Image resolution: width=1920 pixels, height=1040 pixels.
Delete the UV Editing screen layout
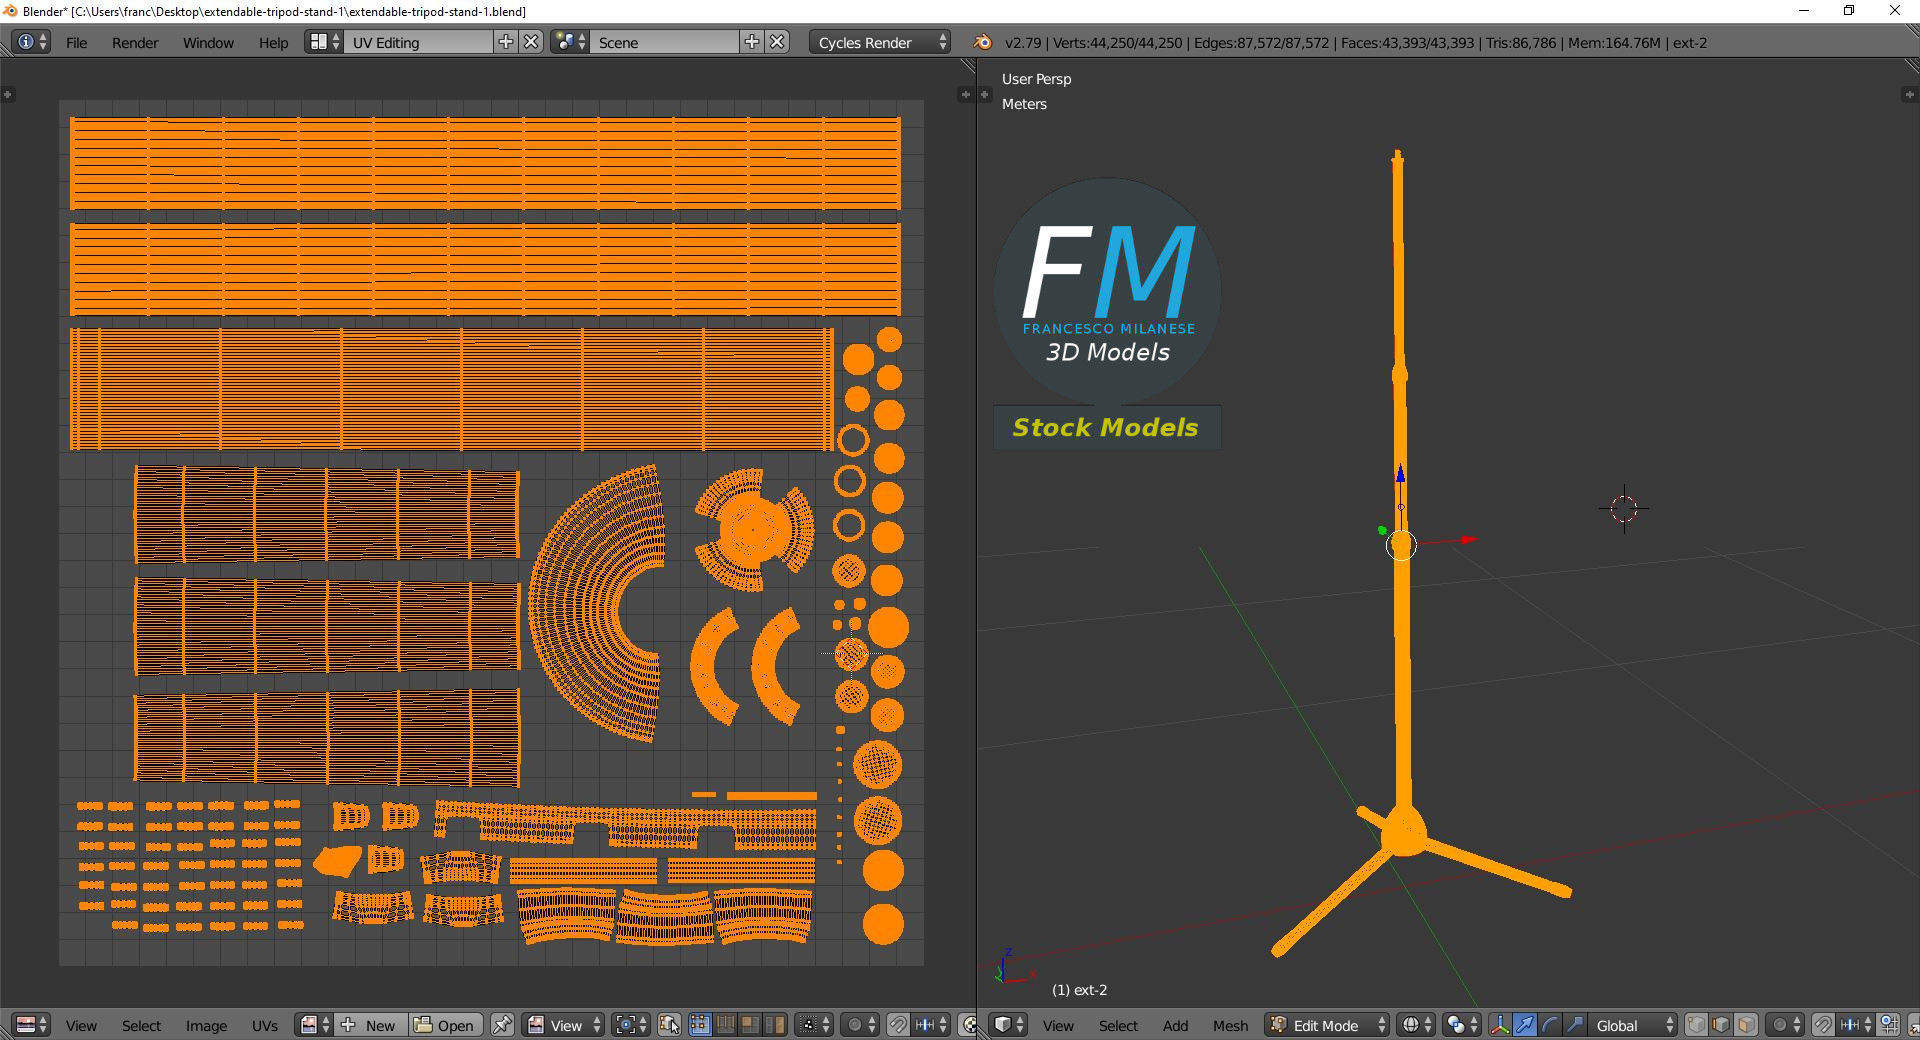532,42
